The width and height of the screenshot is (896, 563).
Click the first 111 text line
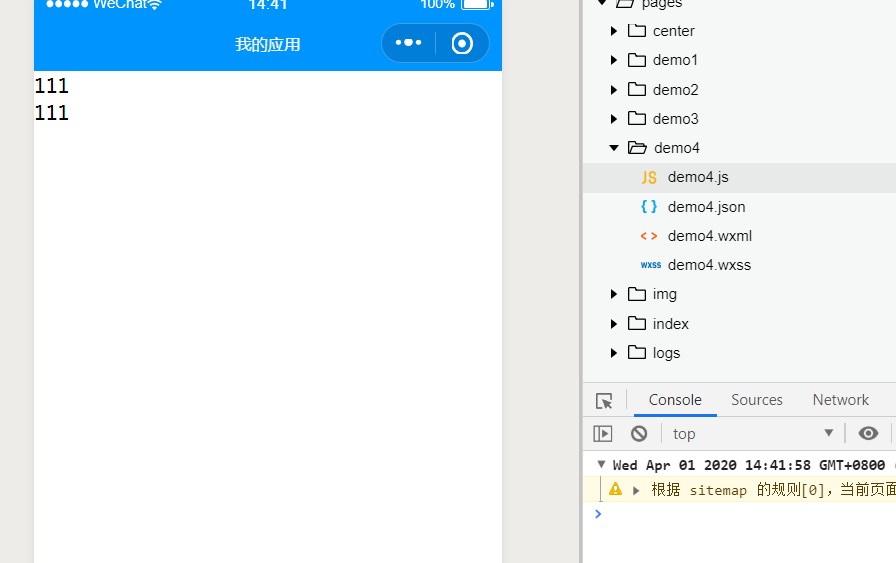pyautogui.click(x=51, y=86)
